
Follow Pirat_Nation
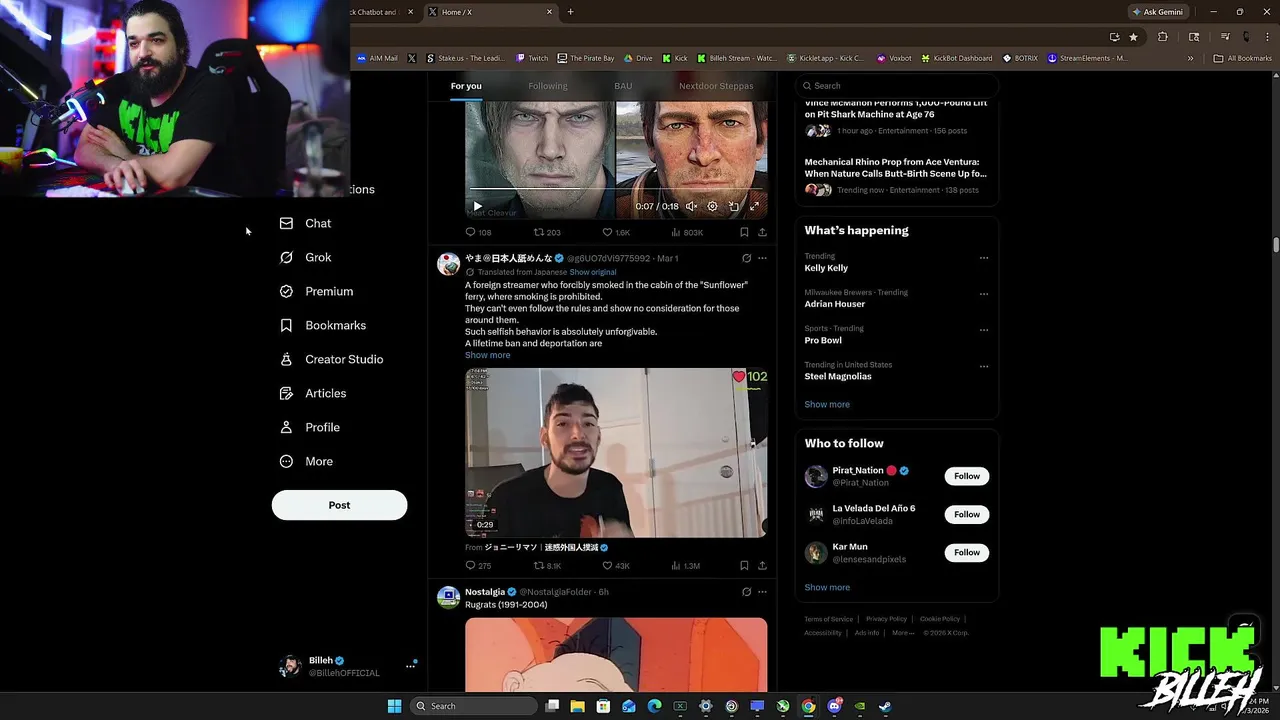(967, 476)
